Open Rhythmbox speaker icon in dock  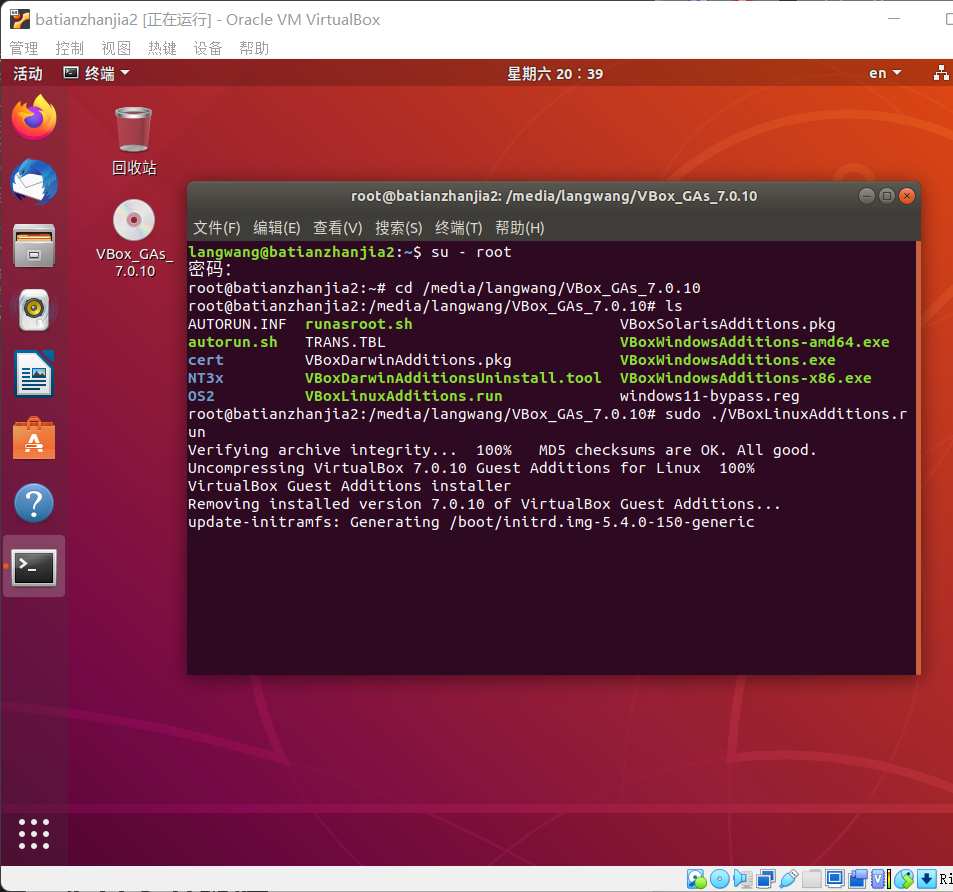34,309
